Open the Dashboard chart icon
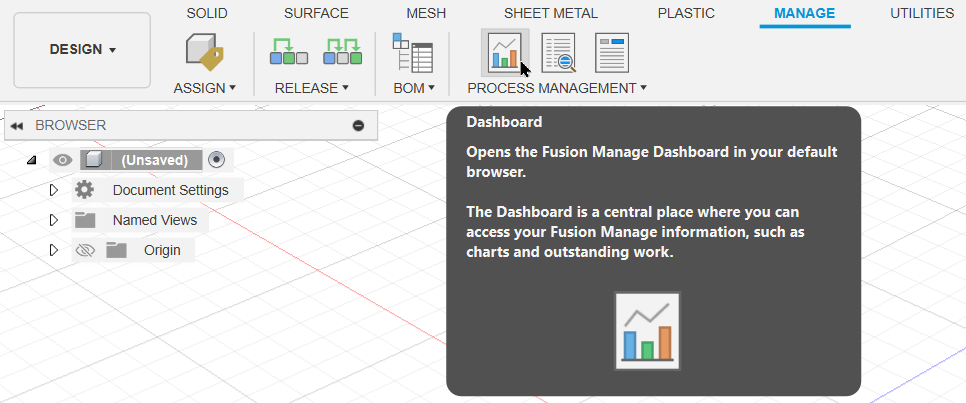The image size is (966, 403). pyautogui.click(x=505, y=52)
